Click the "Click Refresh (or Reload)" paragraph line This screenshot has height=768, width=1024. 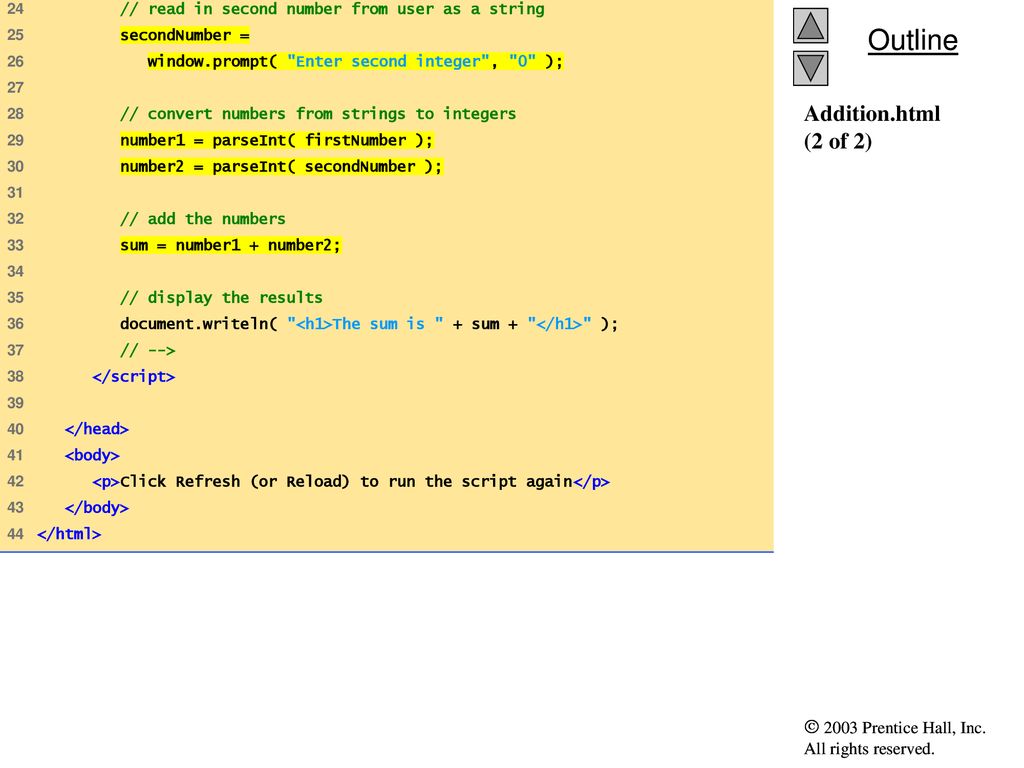(351, 482)
